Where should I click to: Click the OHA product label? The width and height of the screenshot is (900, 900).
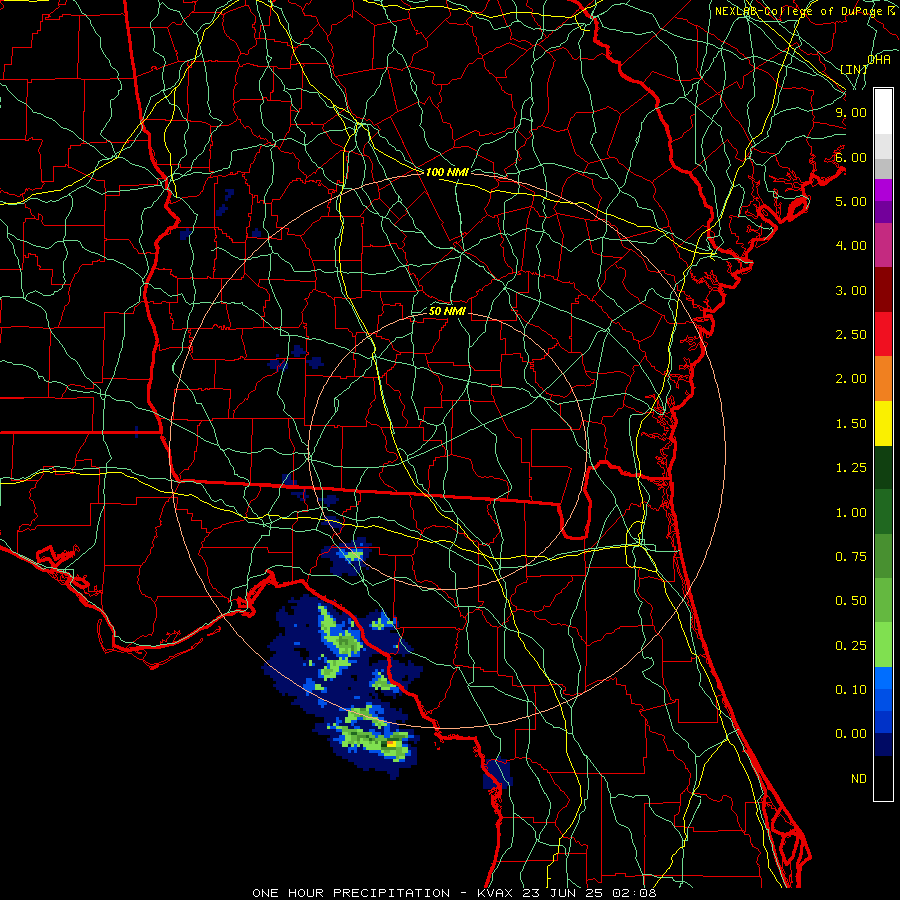tap(879, 59)
